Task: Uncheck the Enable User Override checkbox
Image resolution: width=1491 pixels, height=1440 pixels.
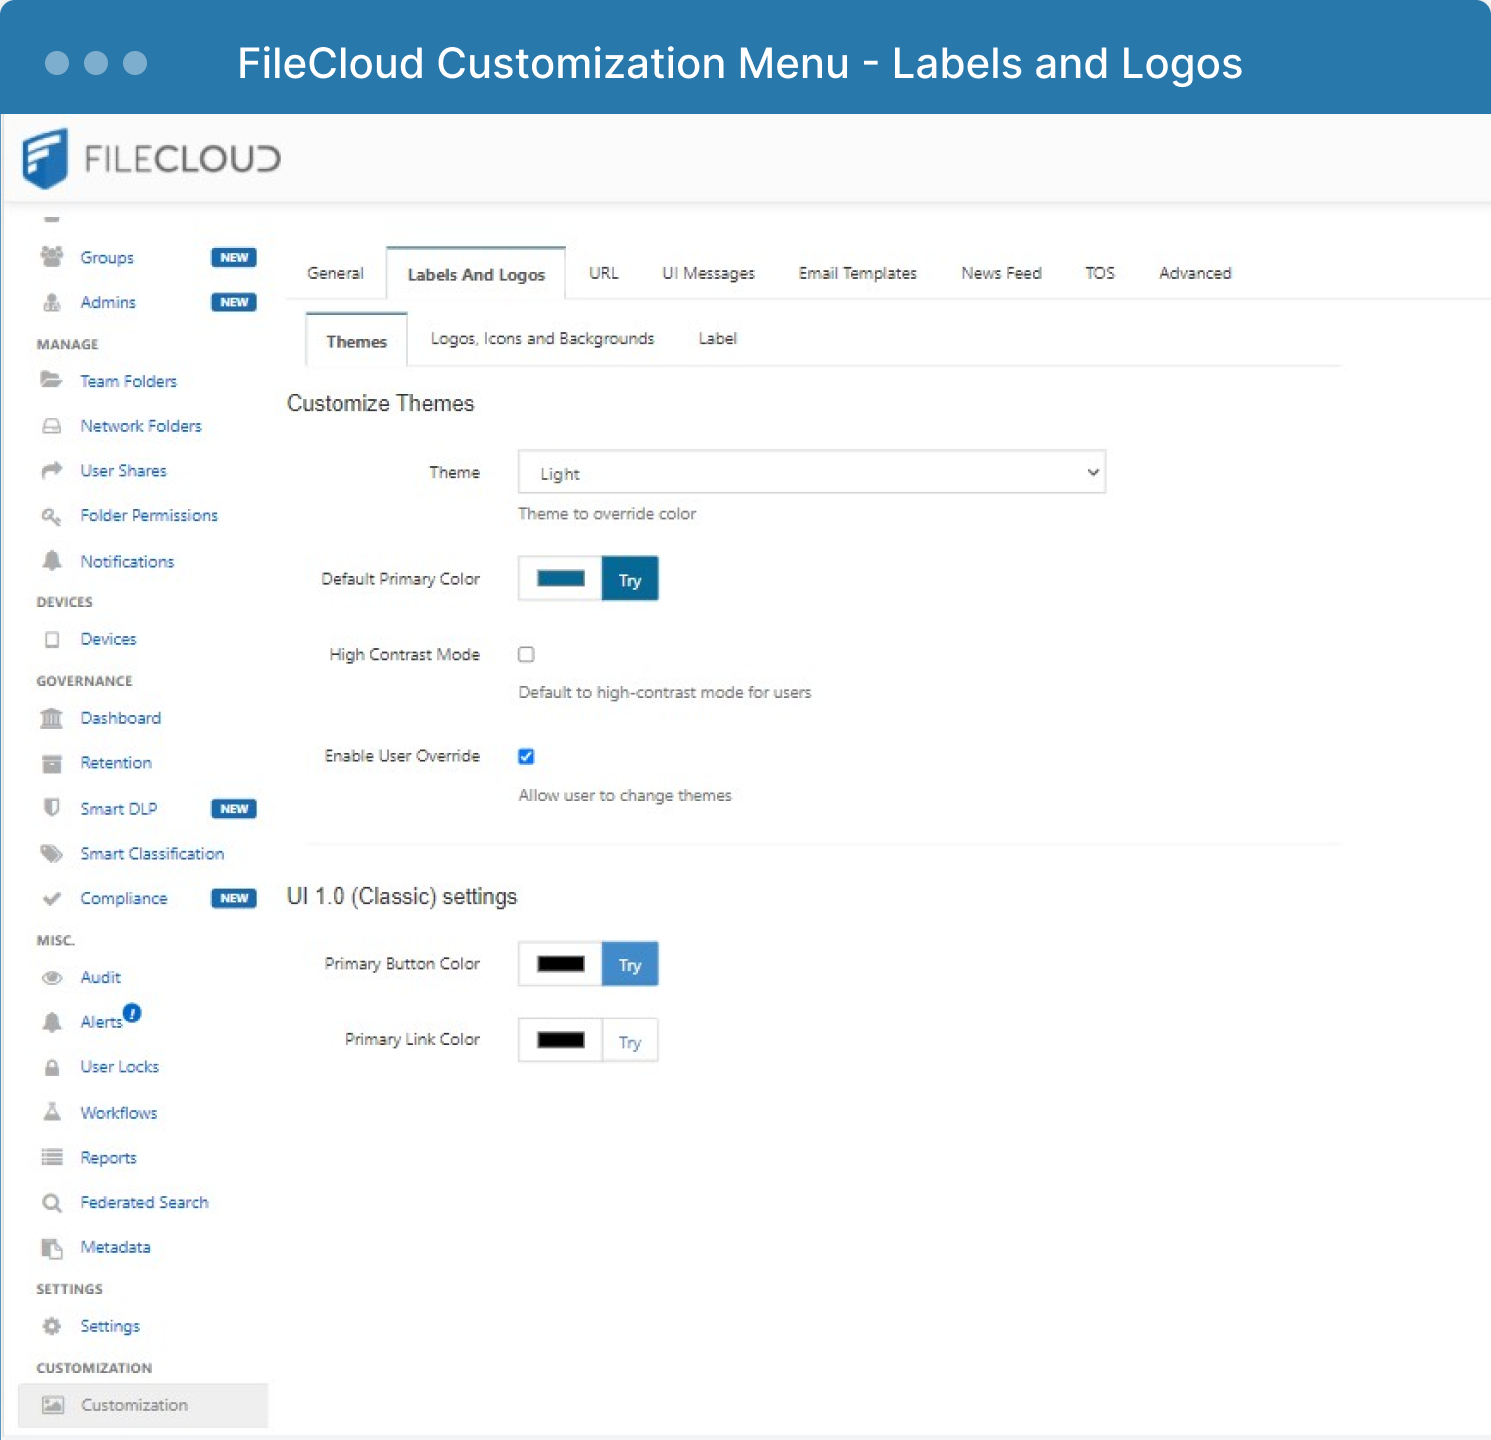Action: click(x=526, y=756)
